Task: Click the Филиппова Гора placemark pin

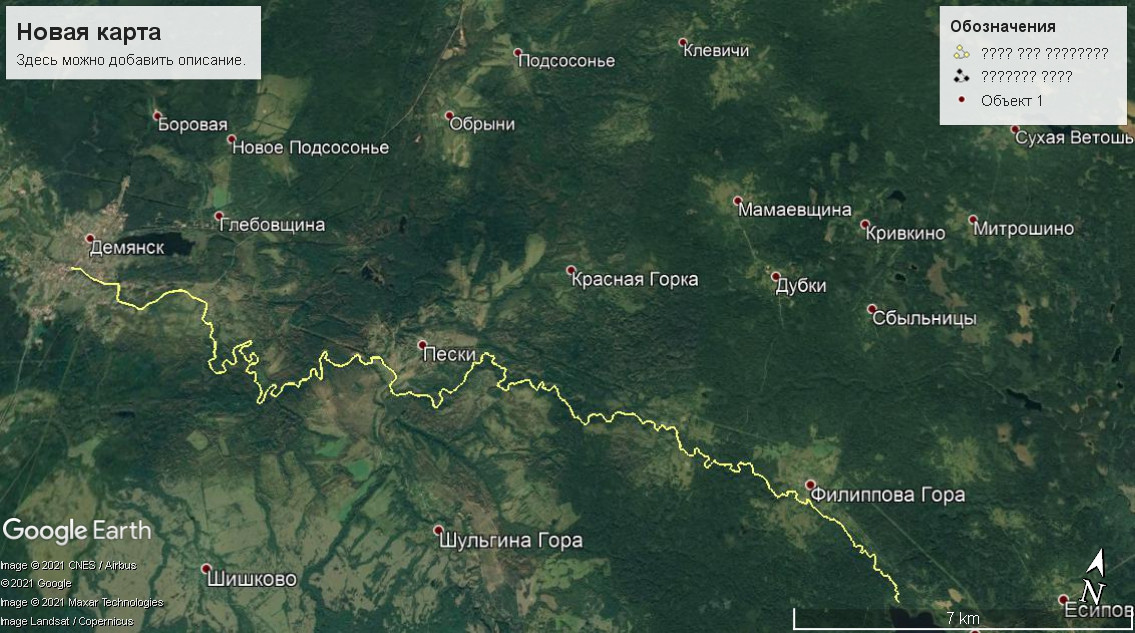Action: click(x=811, y=485)
